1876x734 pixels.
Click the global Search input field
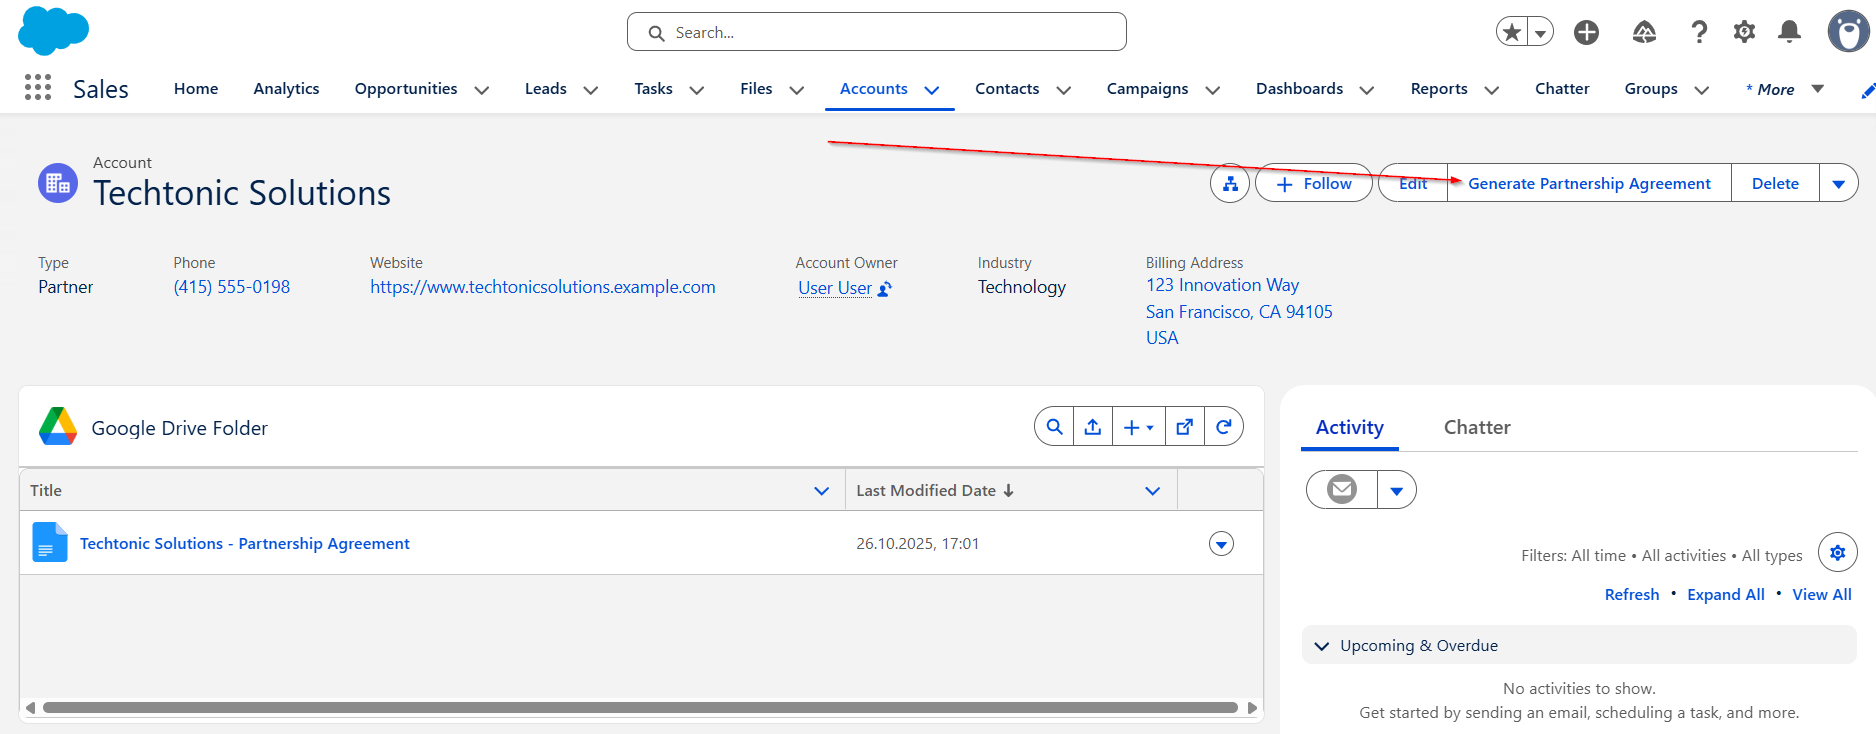[877, 33]
